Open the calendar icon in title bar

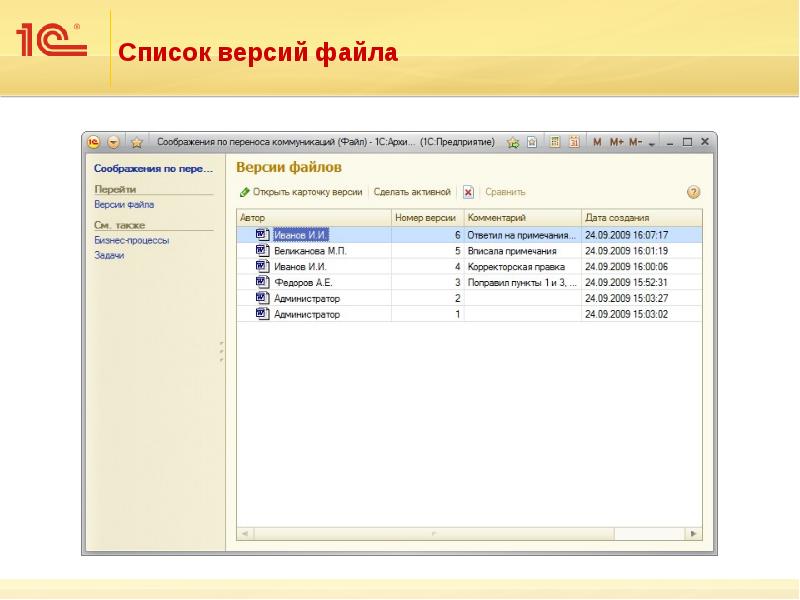point(574,142)
